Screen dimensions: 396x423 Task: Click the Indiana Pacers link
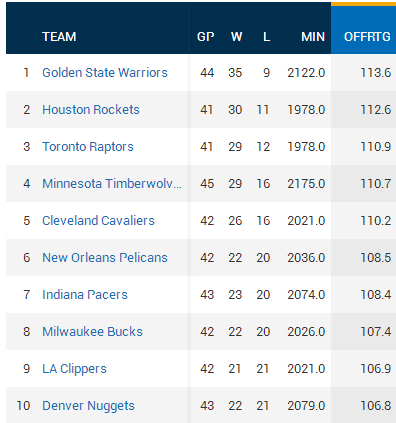[85, 295]
